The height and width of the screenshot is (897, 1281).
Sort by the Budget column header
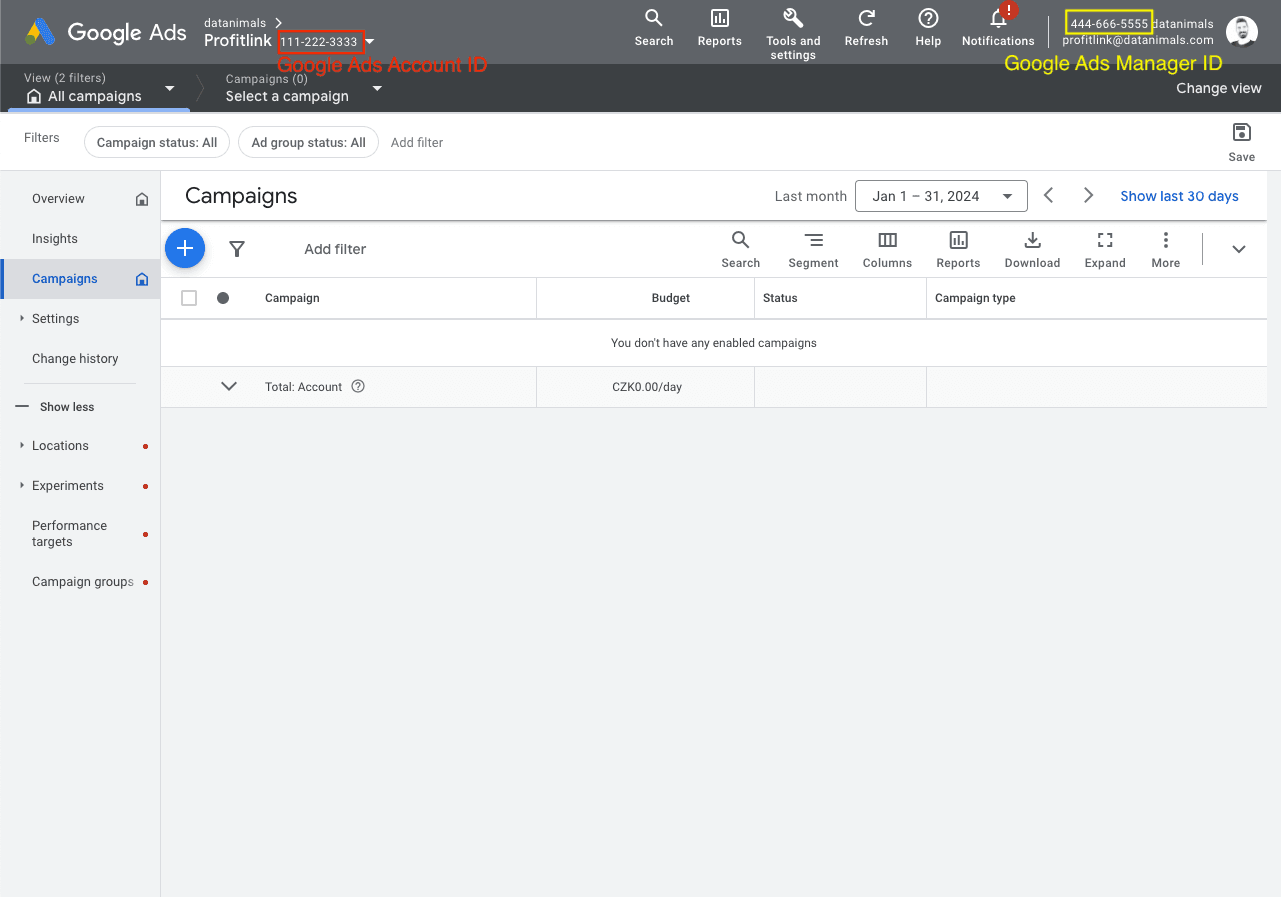pos(671,298)
